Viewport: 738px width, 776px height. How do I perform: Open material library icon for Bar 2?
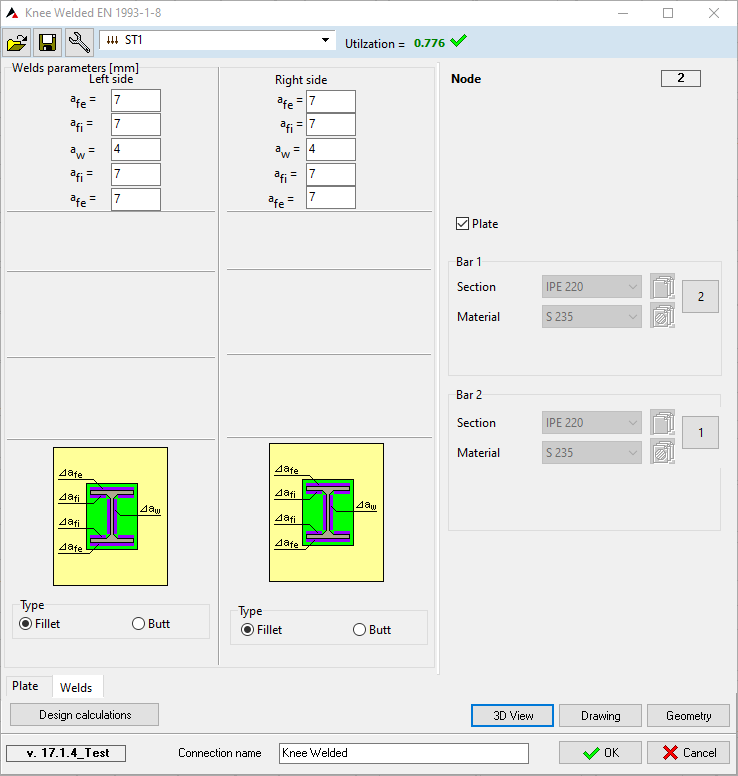pyautogui.click(x=662, y=452)
